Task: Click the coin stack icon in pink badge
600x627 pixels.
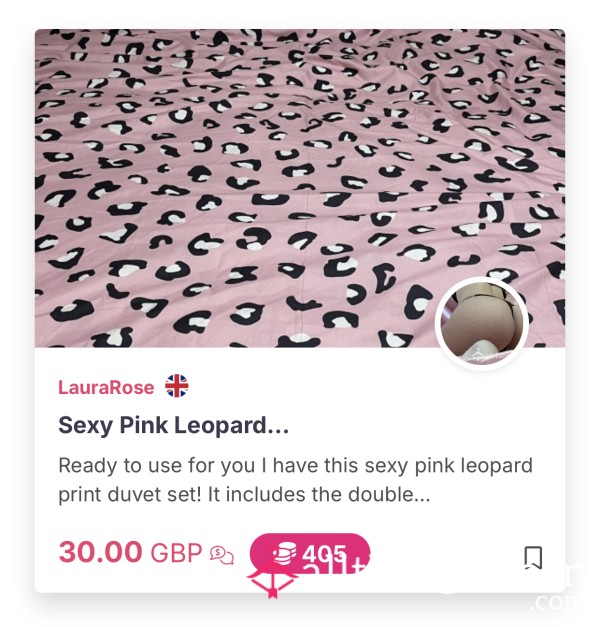Action: click(x=284, y=553)
